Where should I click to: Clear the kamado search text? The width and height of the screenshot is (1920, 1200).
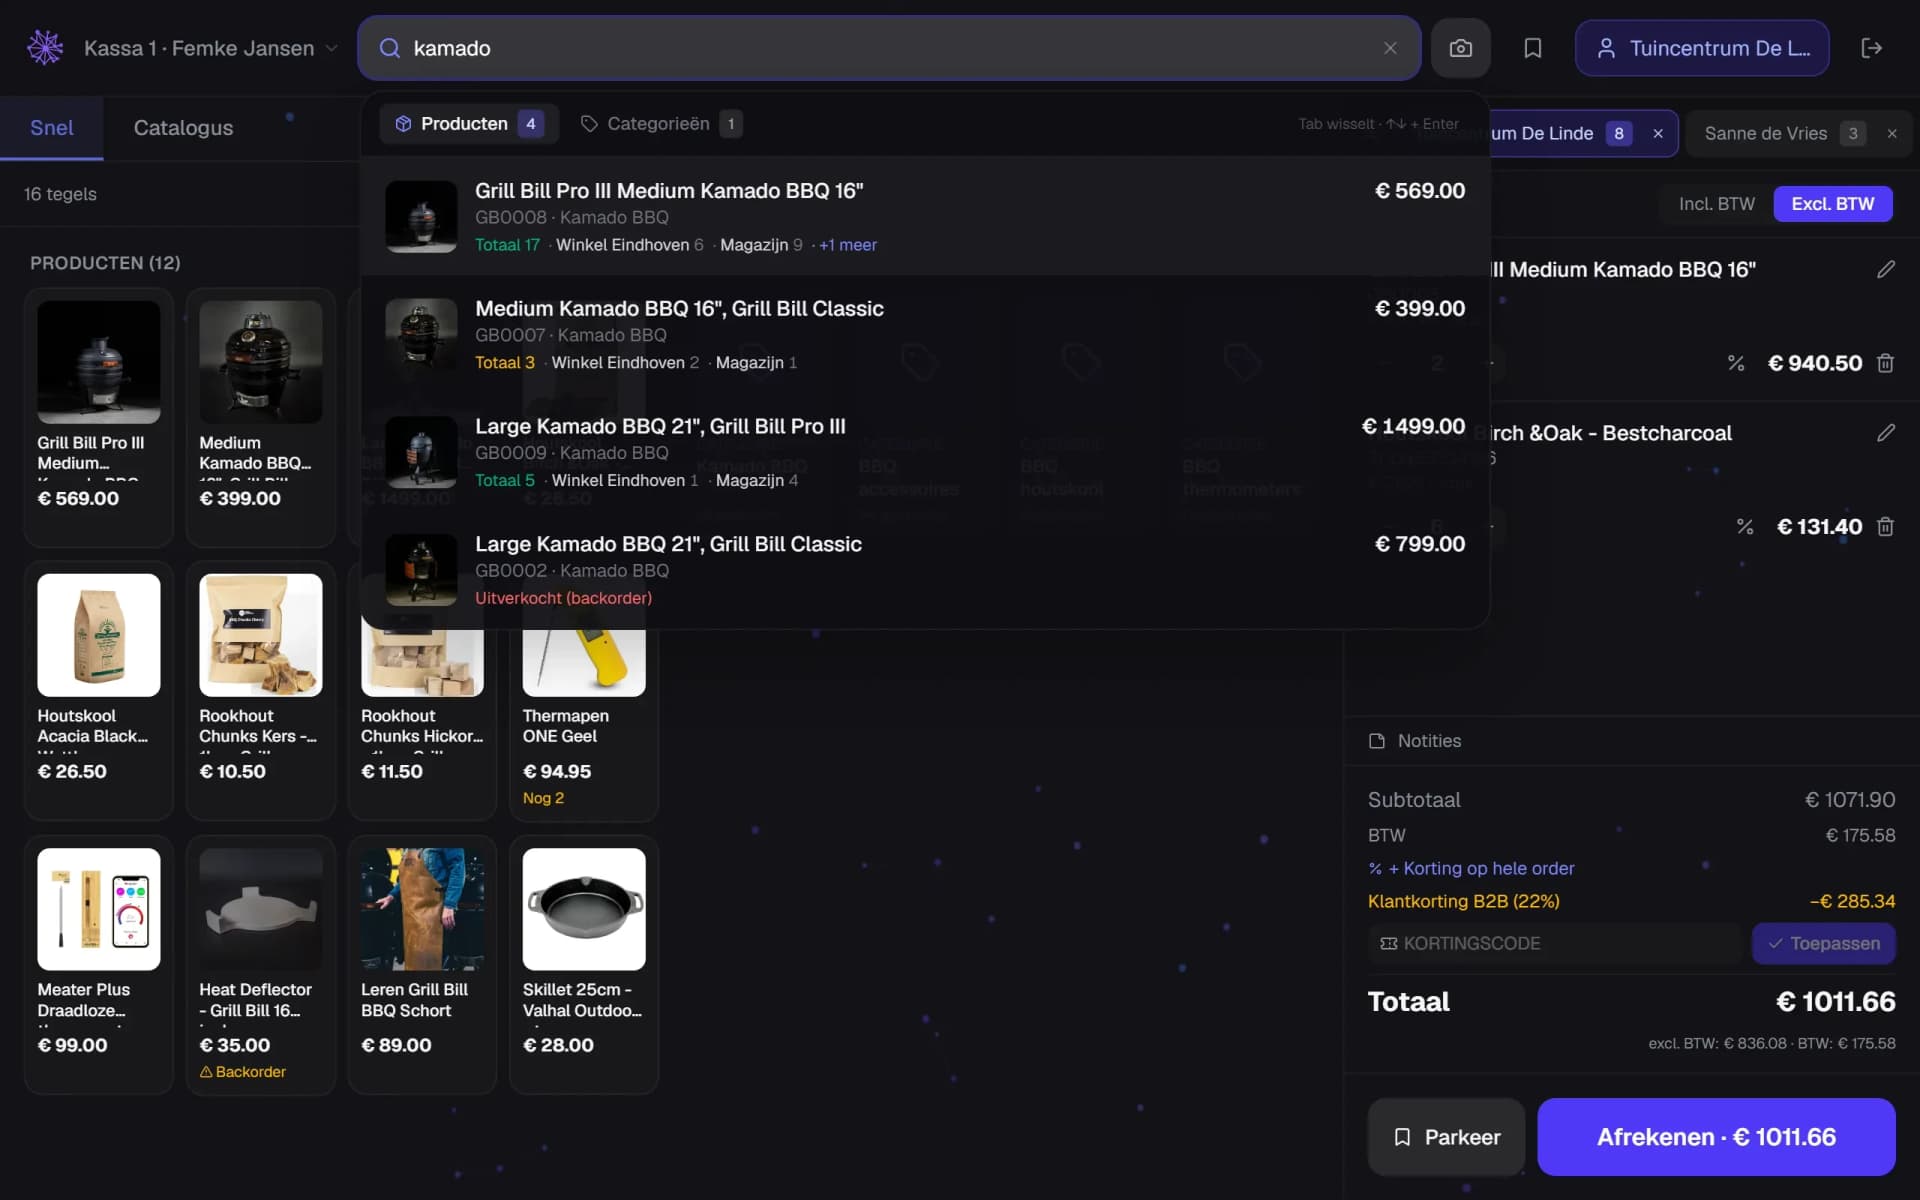coord(1390,48)
